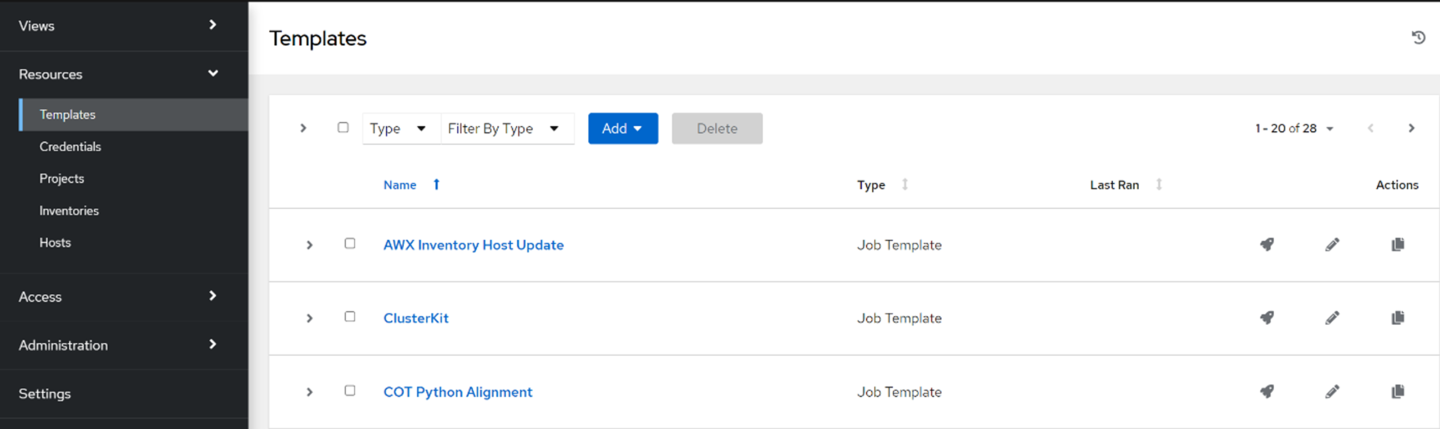Open Credentials in the Resources menu
Screen dimensions: 1440x429
tap(70, 147)
